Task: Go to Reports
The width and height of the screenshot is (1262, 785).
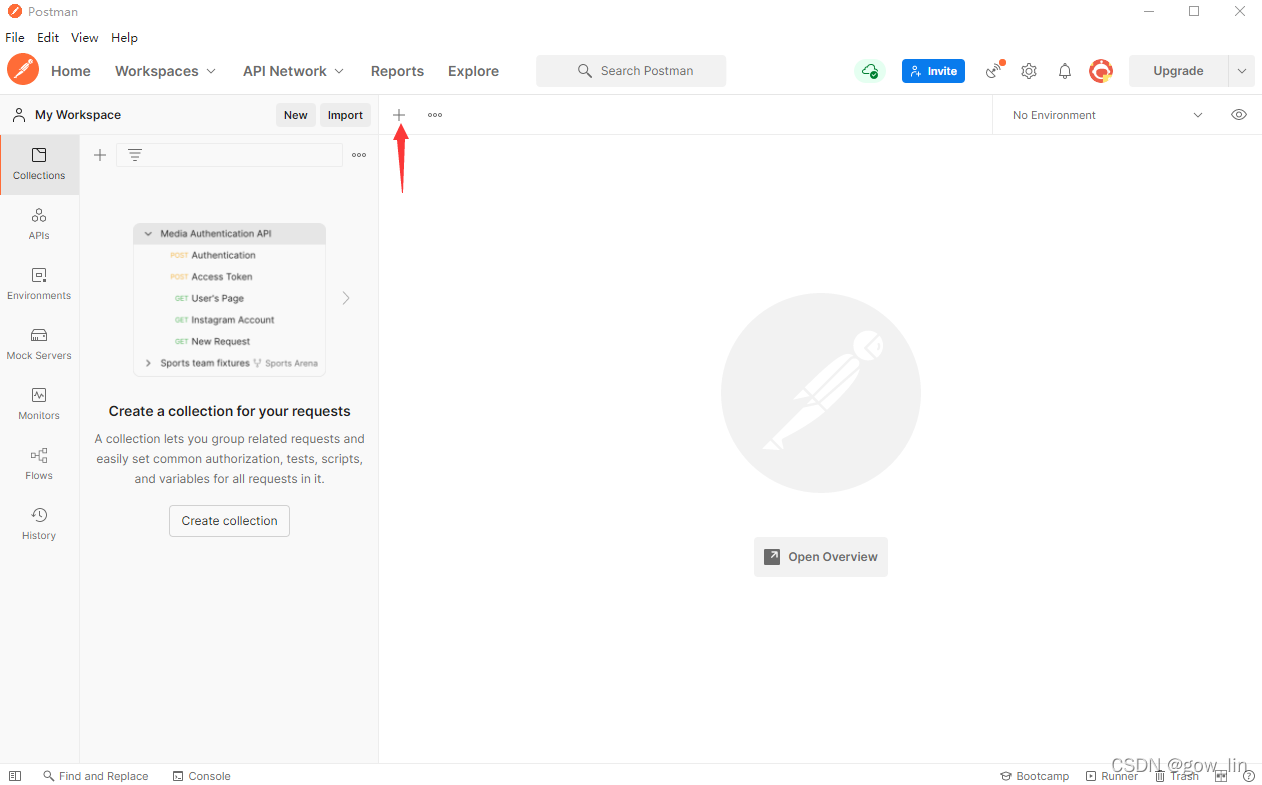Action: click(397, 71)
